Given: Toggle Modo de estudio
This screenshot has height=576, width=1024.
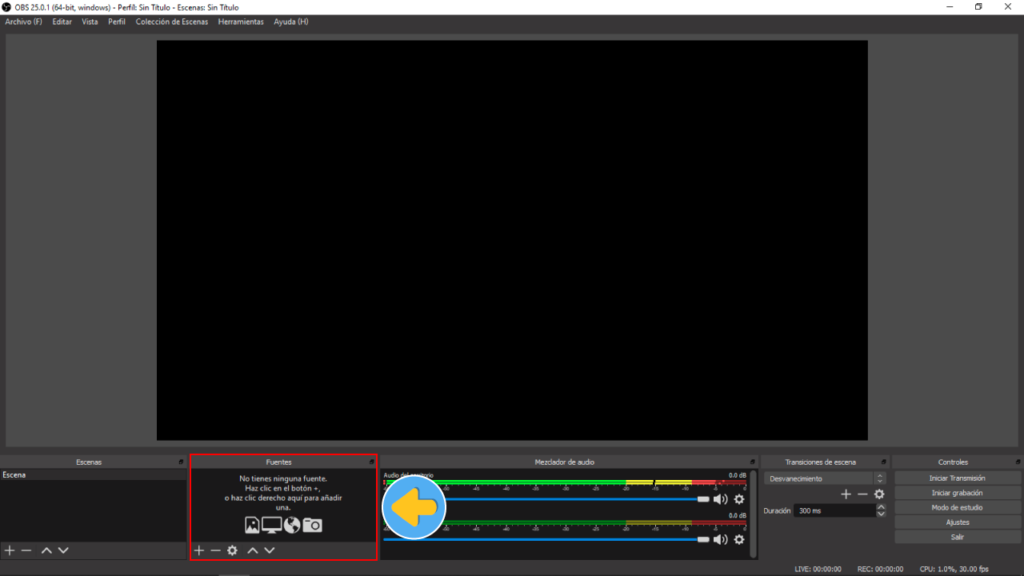Looking at the screenshot, I should pos(957,508).
